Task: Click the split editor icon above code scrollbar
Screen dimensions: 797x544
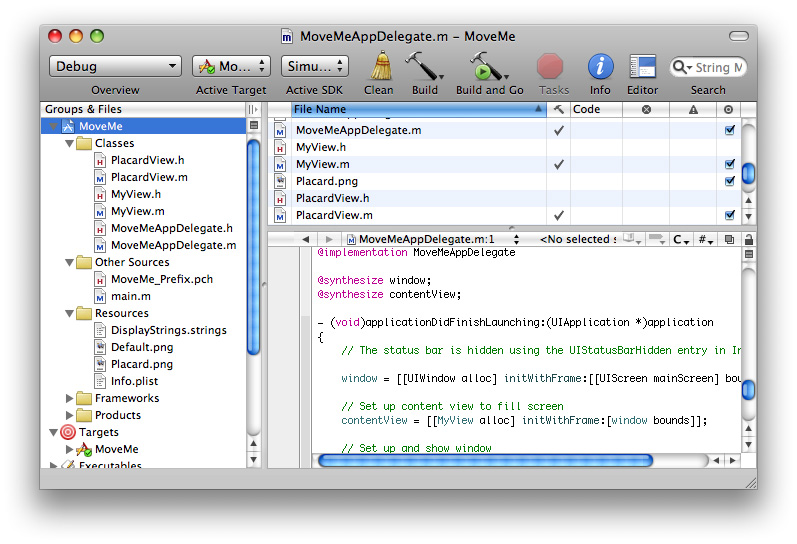Action: click(749, 254)
